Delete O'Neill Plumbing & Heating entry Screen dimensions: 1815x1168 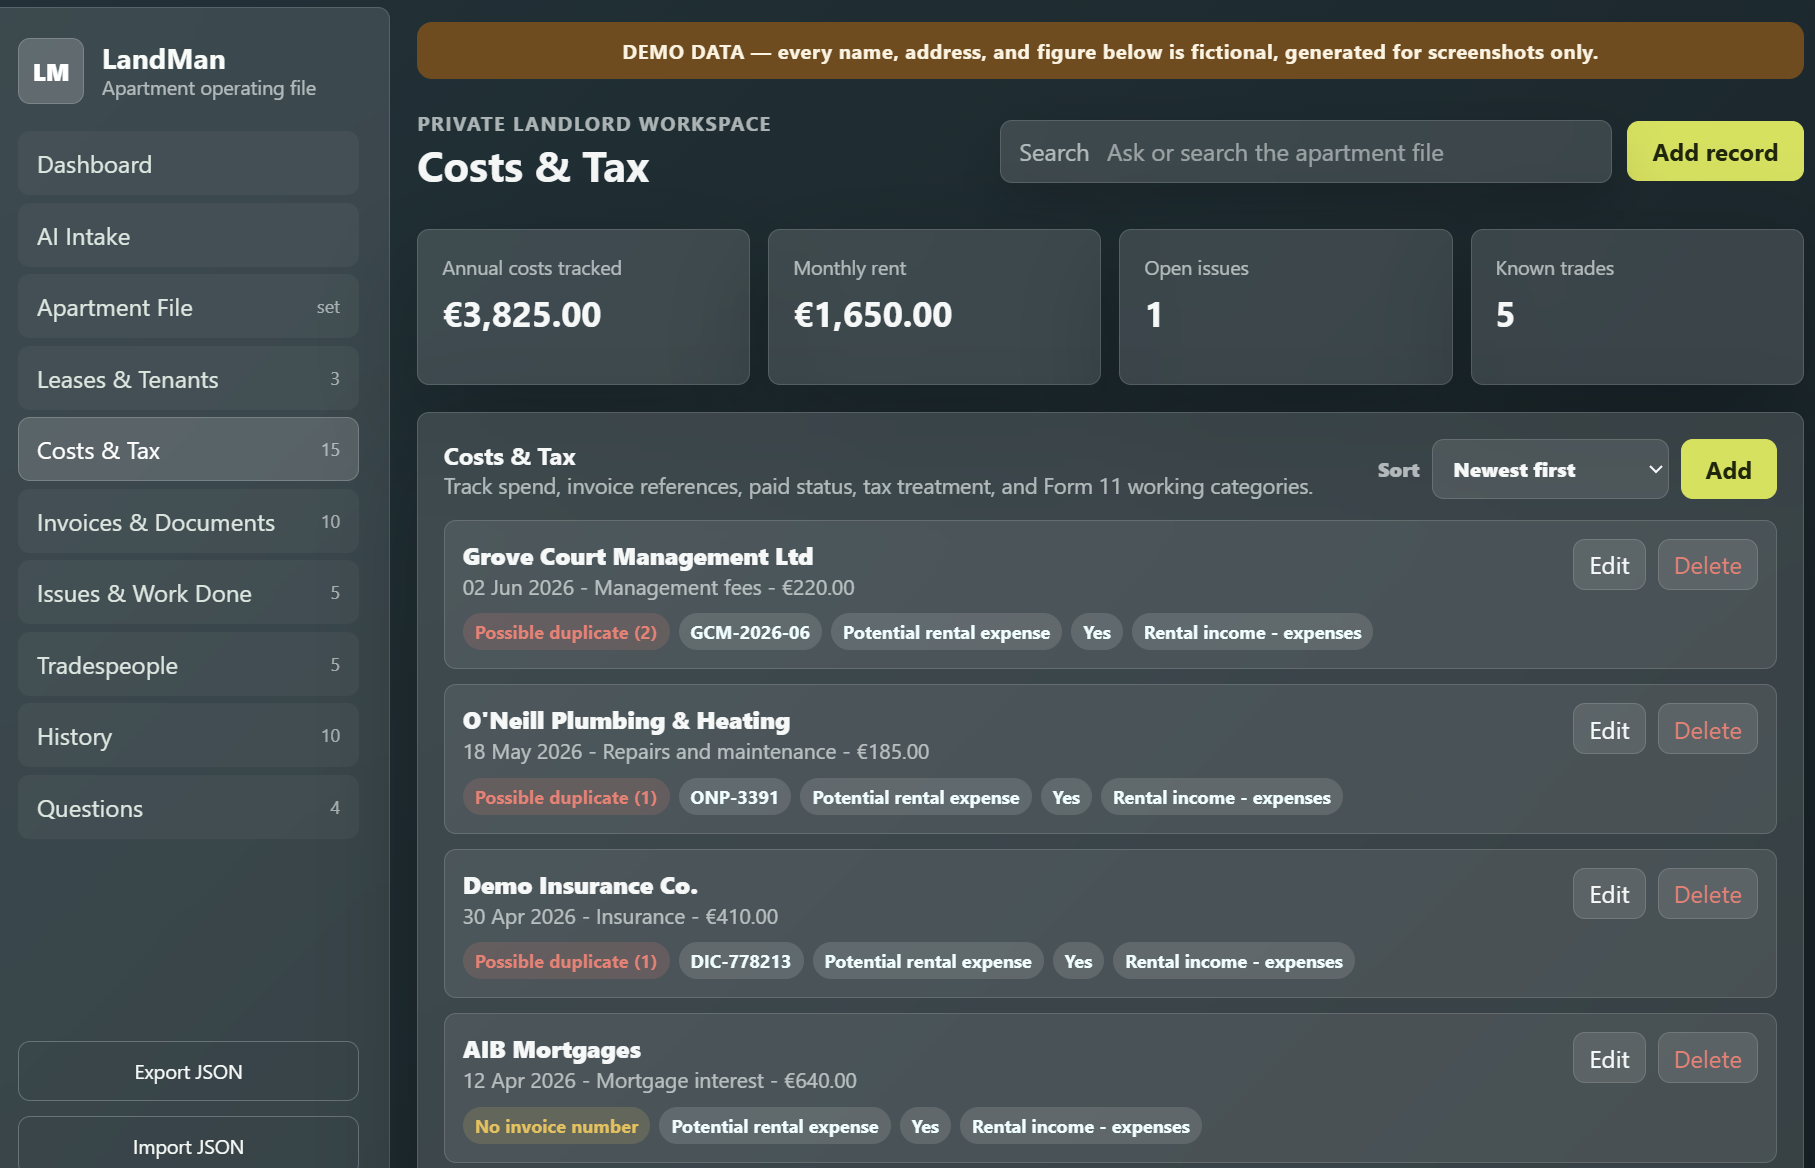click(x=1707, y=730)
